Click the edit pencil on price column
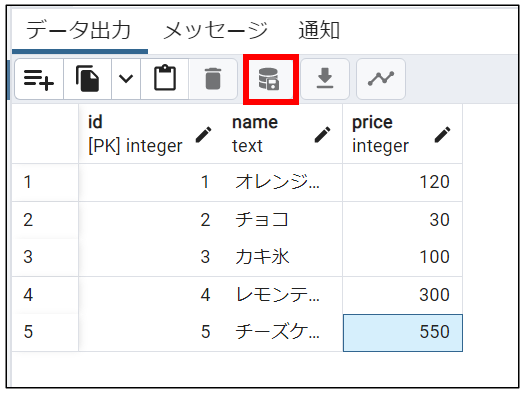 pyautogui.click(x=442, y=134)
